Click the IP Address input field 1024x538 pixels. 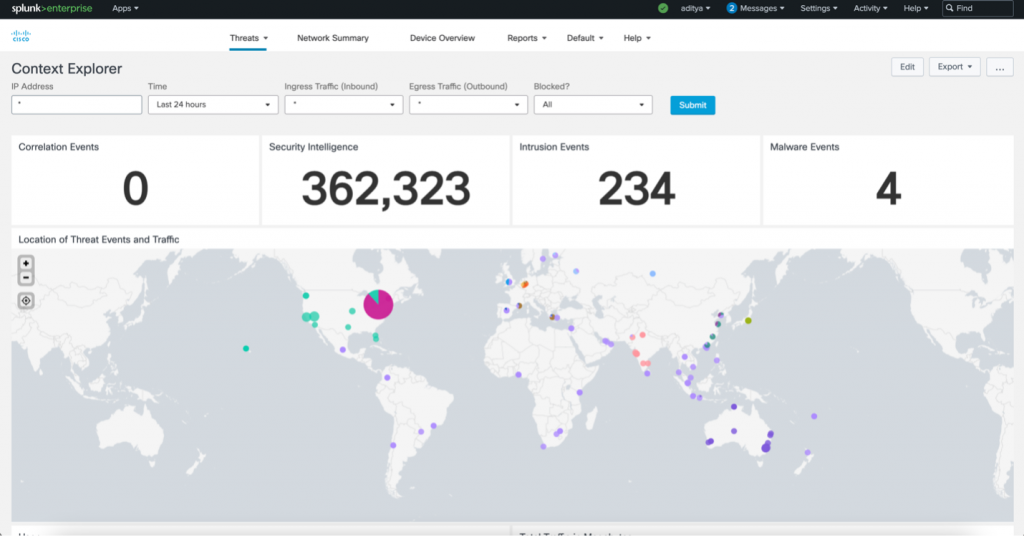click(77, 105)
